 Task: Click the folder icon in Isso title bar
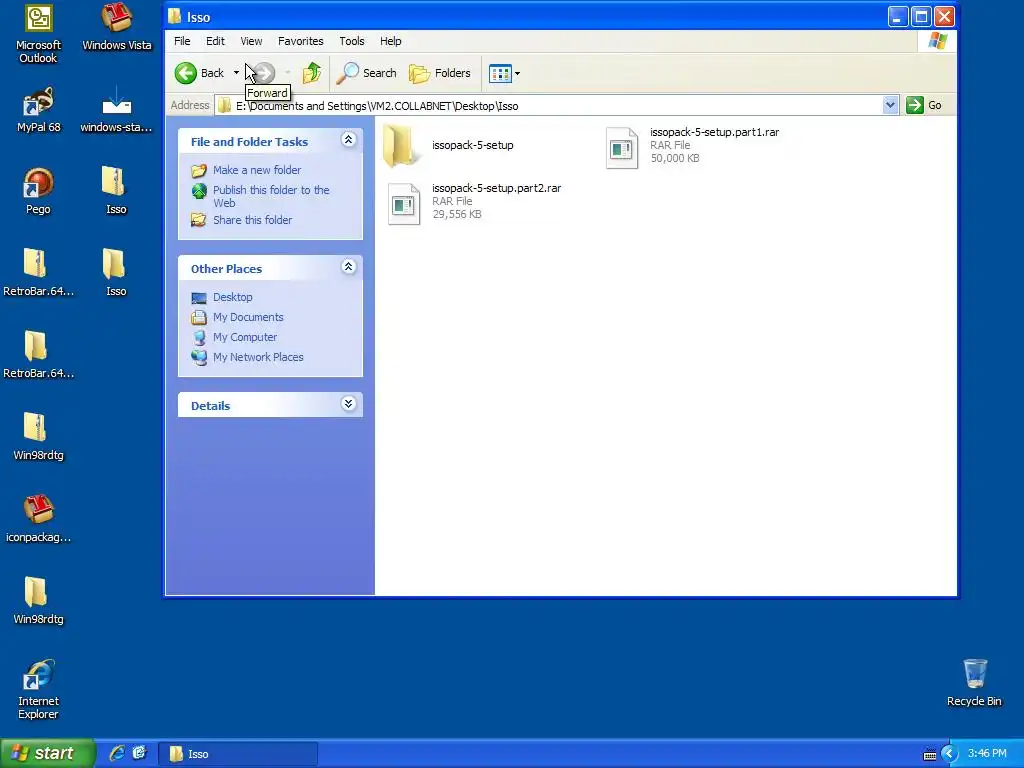[174, 17]
